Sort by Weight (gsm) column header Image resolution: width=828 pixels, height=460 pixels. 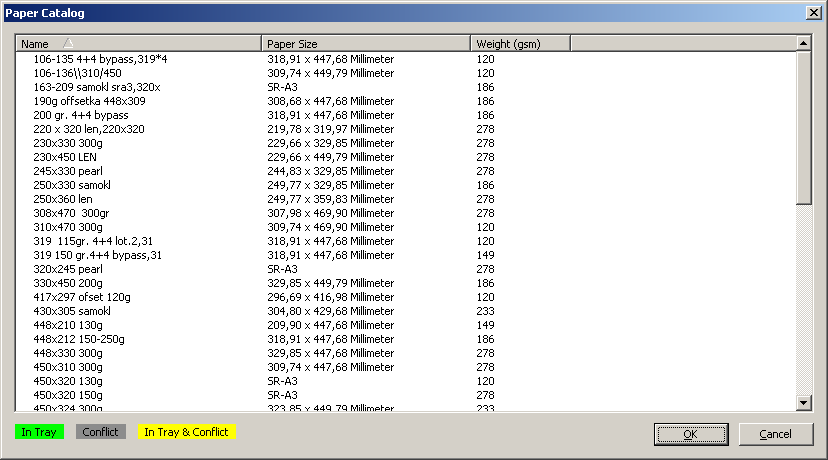[x=520, y=44]
